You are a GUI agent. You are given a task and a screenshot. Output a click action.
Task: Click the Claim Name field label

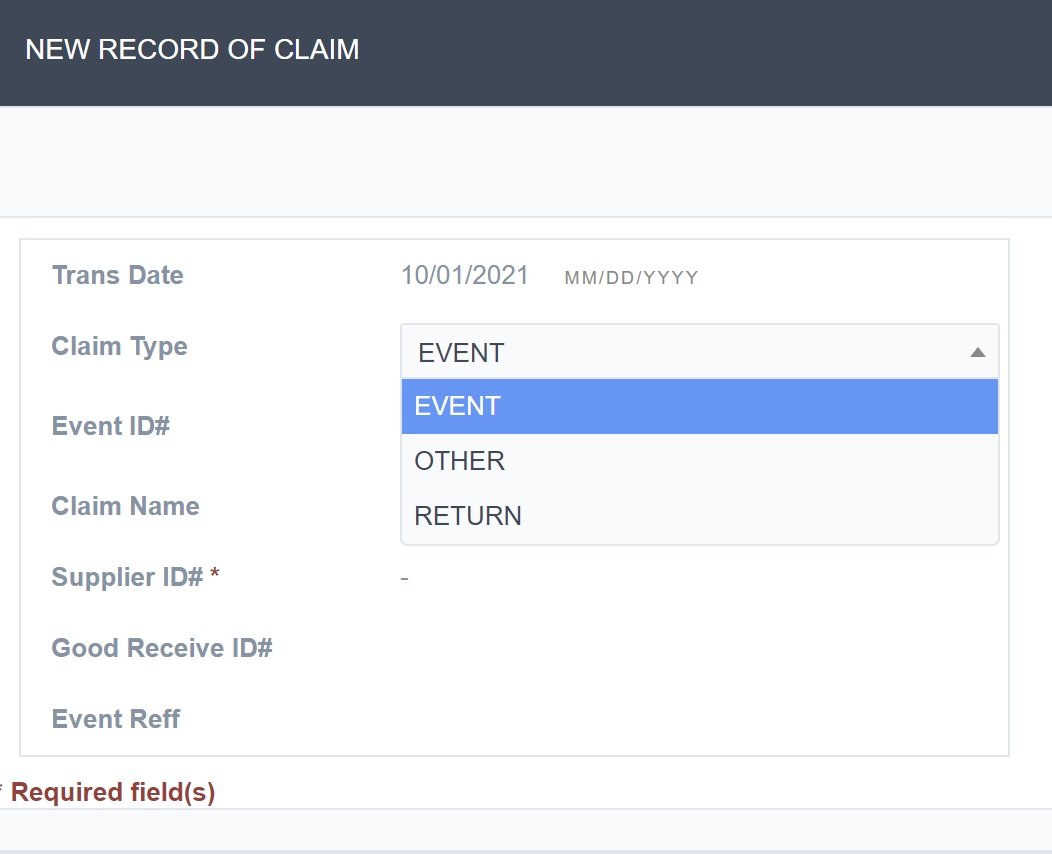[126, 506]
